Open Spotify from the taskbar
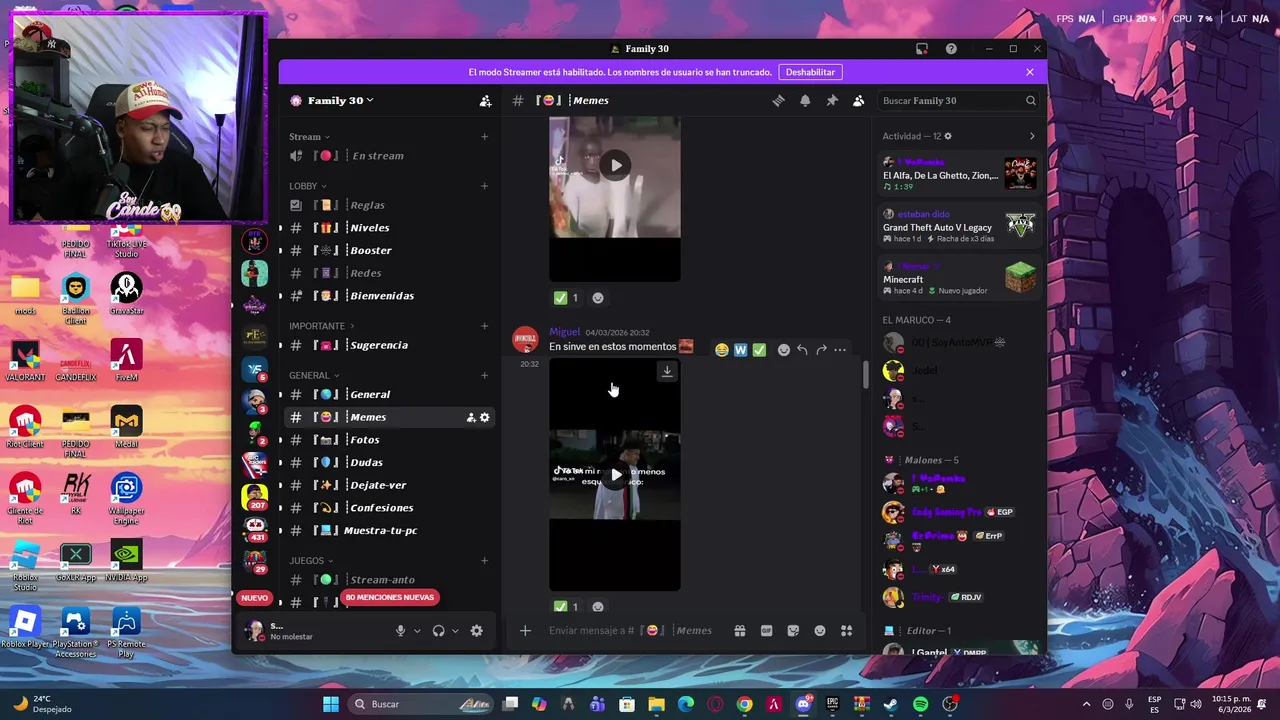Screen dimensions: 1280x720 [x=920, y=704]
